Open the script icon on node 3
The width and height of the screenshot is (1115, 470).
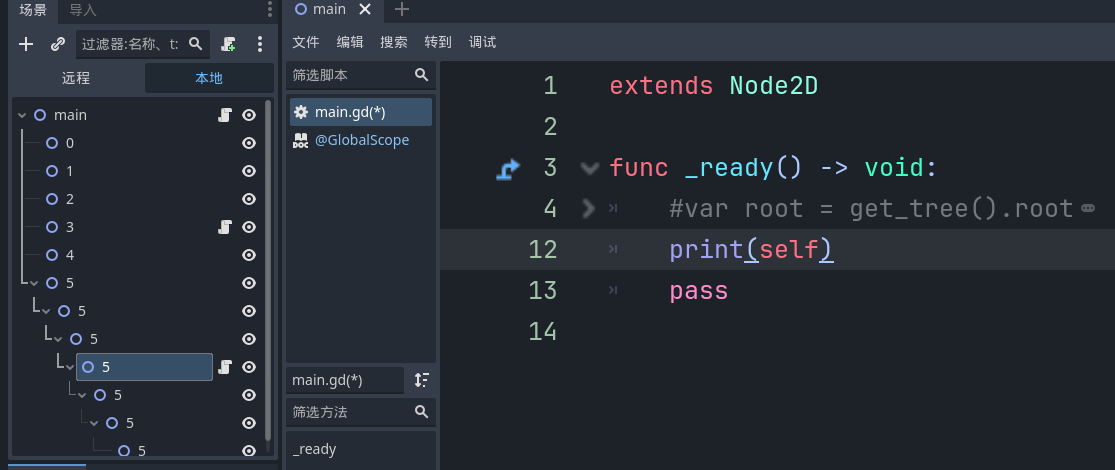225,227
